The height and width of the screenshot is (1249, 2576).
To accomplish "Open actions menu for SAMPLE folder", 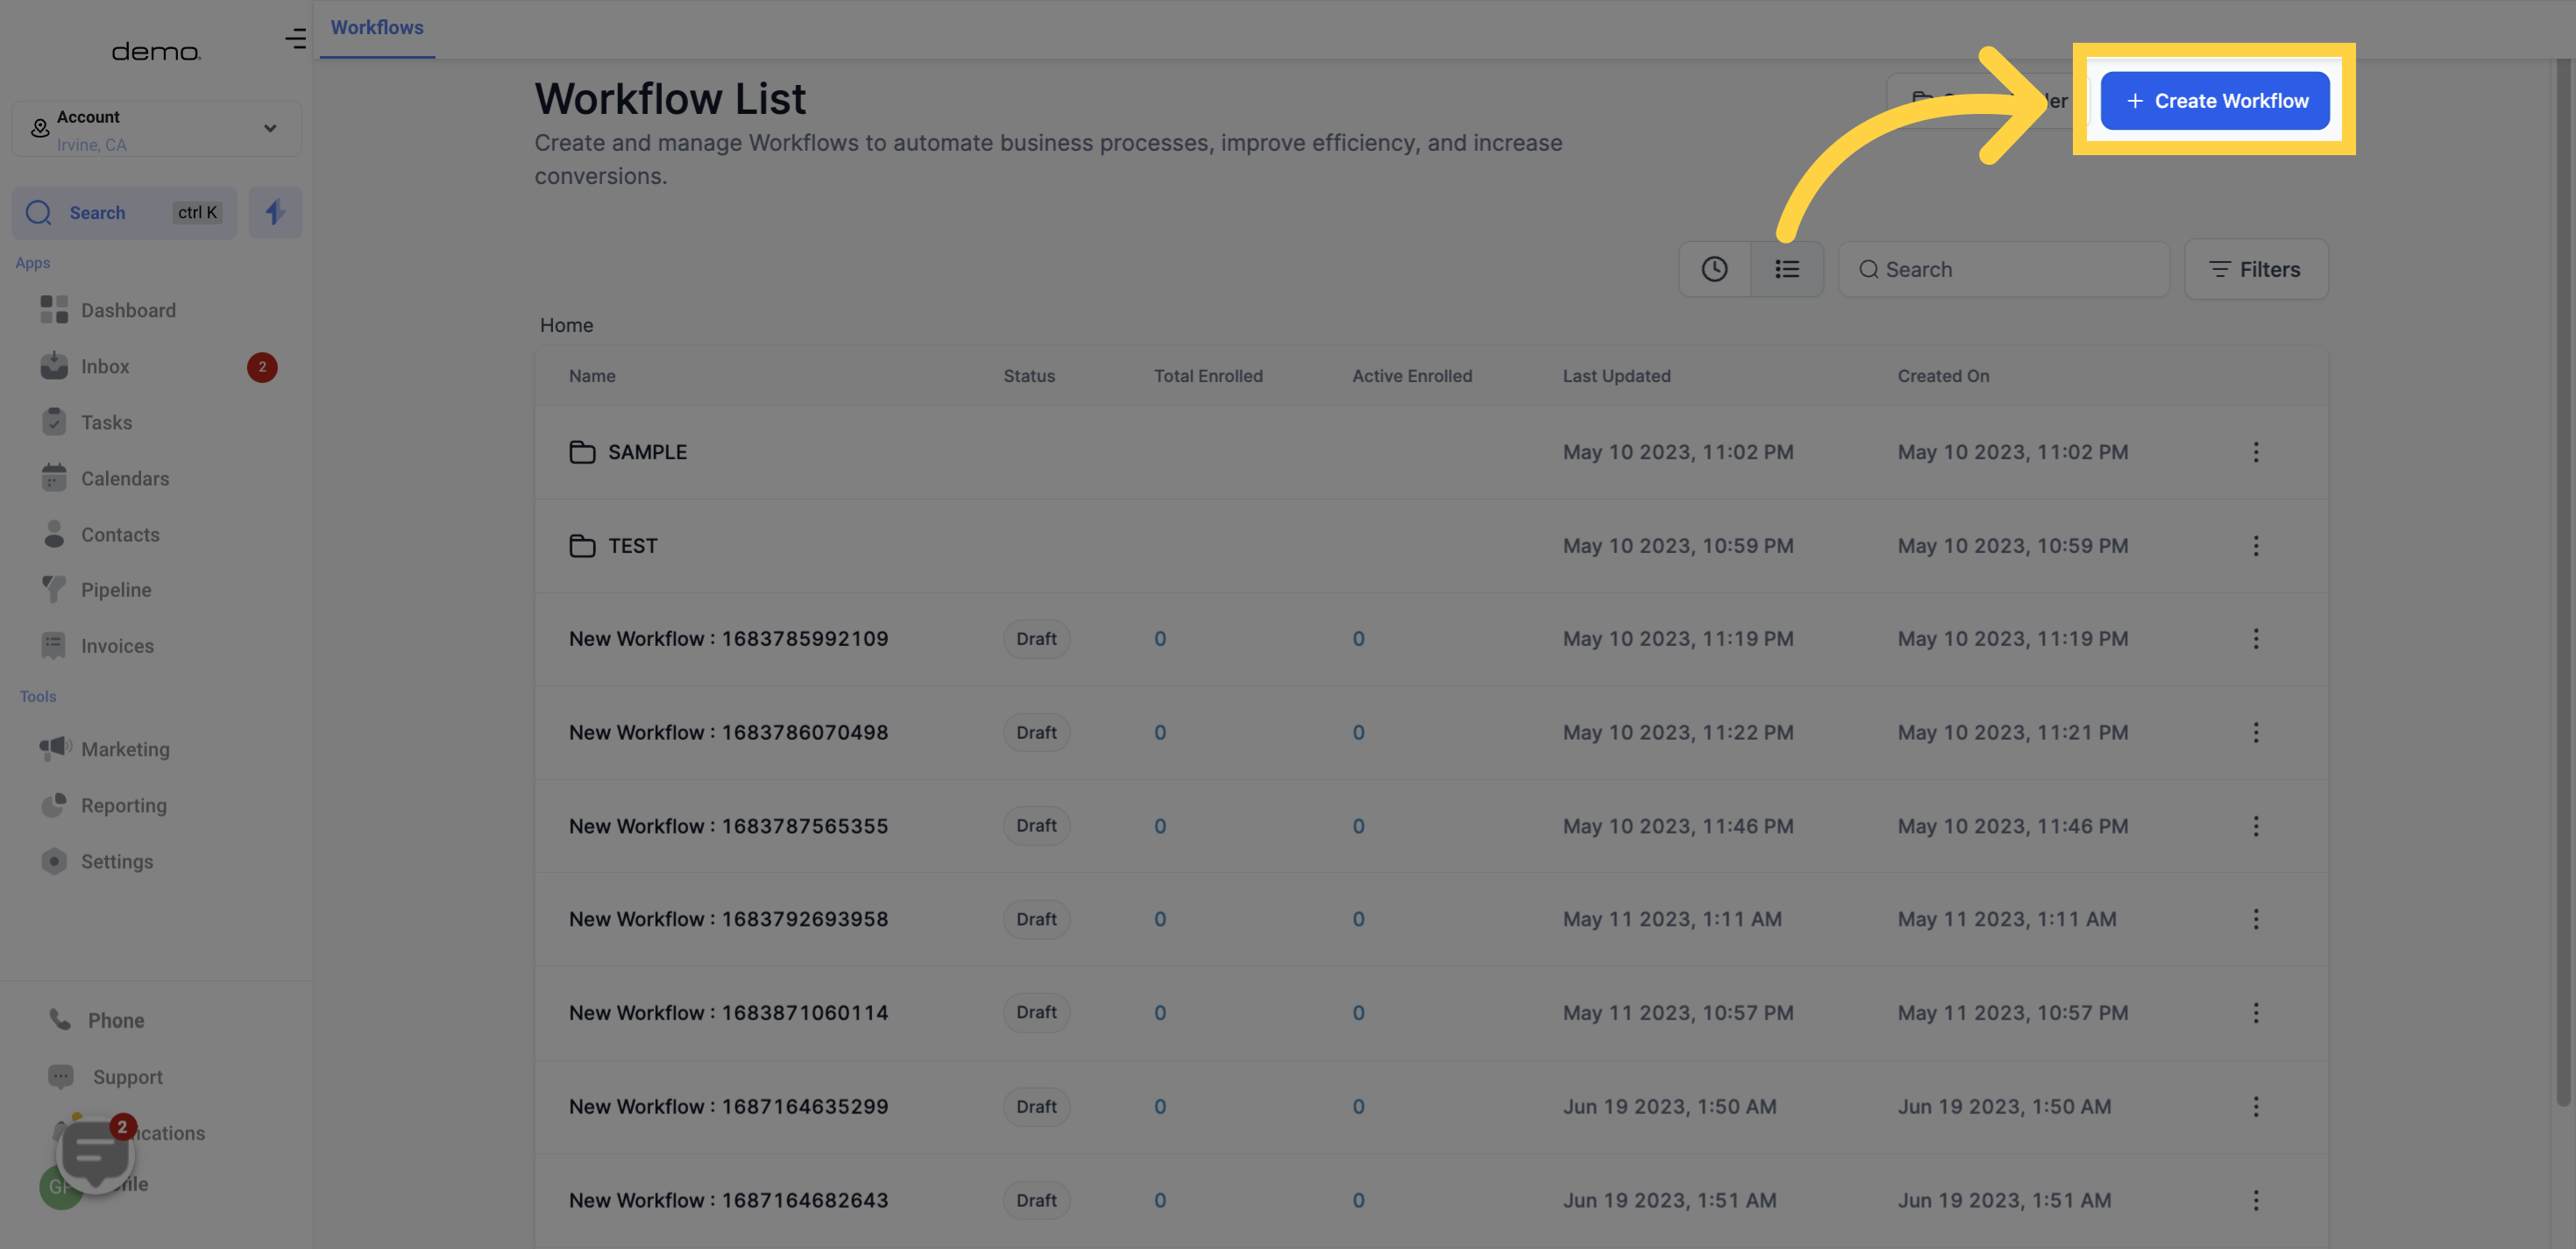I will click(2255, 452).
